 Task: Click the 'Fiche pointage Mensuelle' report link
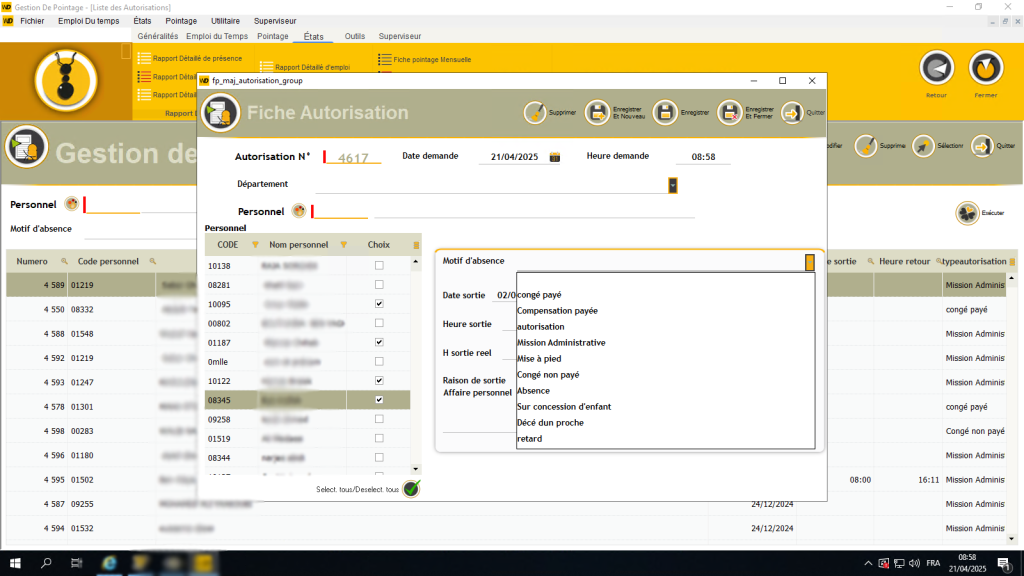(x=430, y=59)
